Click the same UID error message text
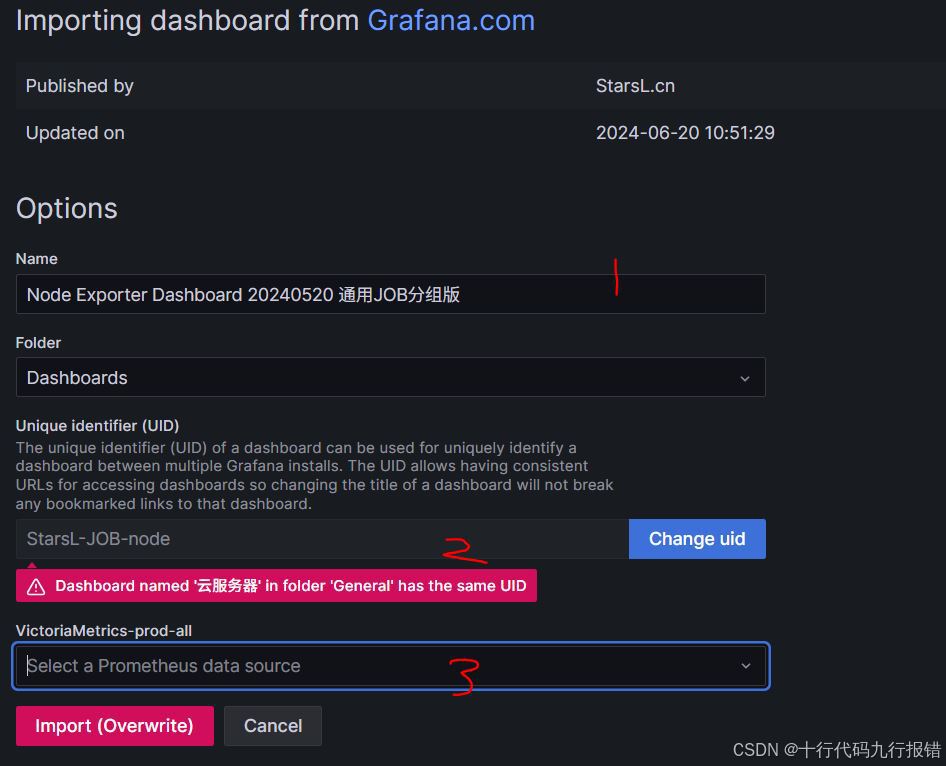The width and height of the screenshot is (946, 766). [x=291, y=586]
